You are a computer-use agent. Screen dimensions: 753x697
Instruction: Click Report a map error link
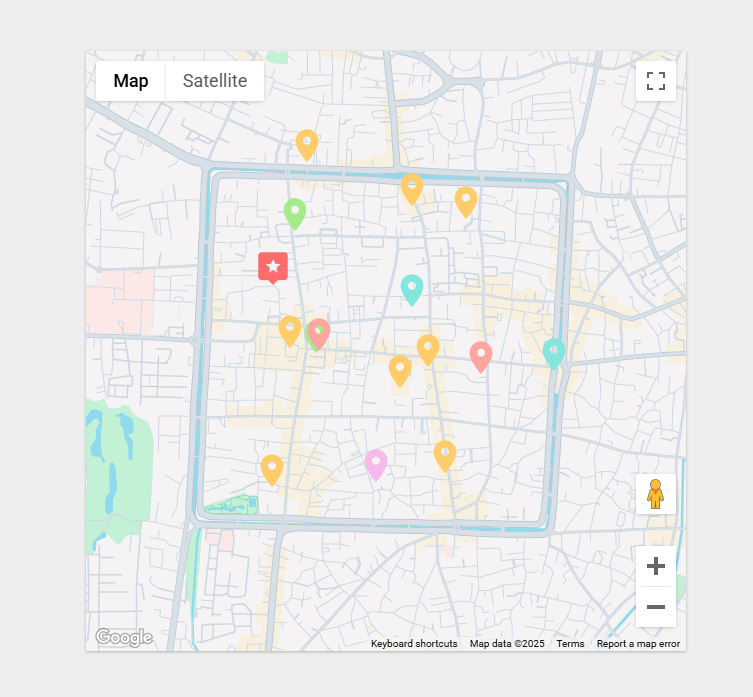point(638,644)
